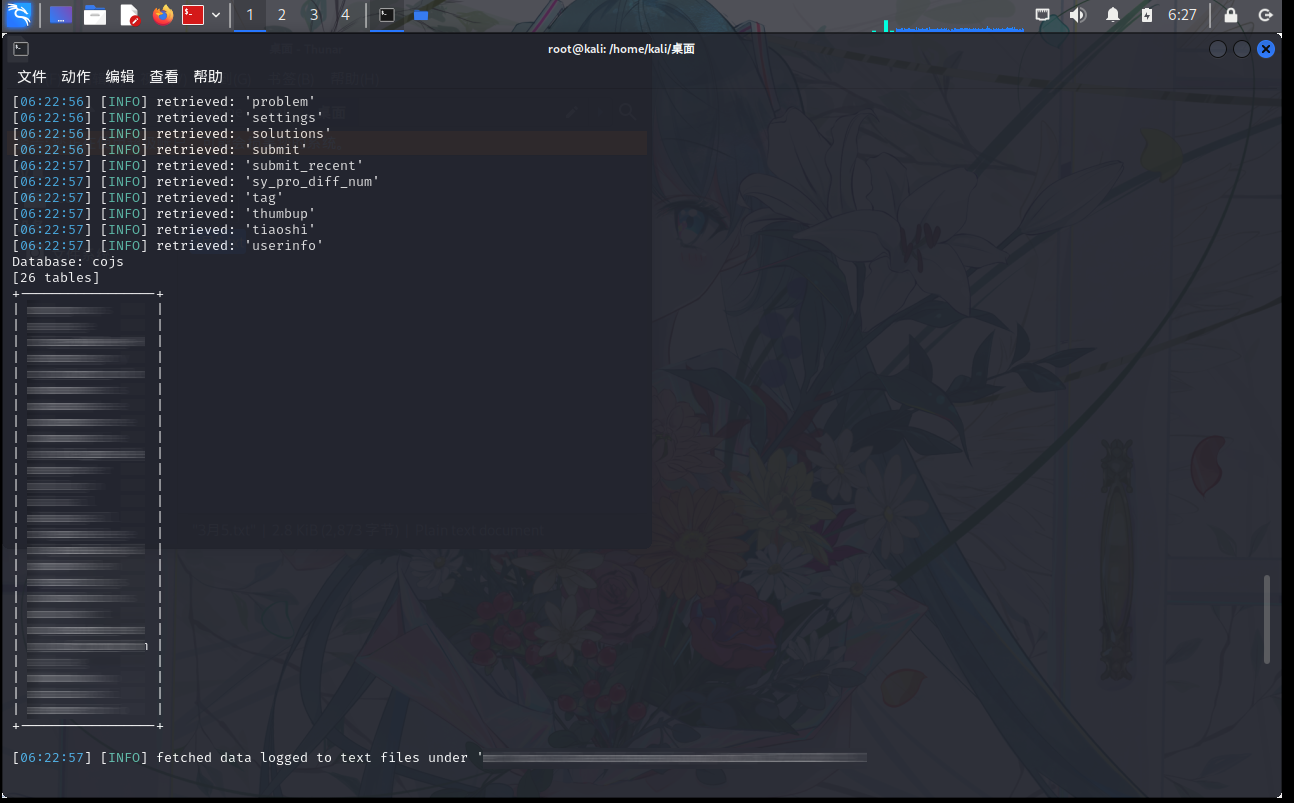Click the 'userinfo' retrieved line

pos(168,245)
